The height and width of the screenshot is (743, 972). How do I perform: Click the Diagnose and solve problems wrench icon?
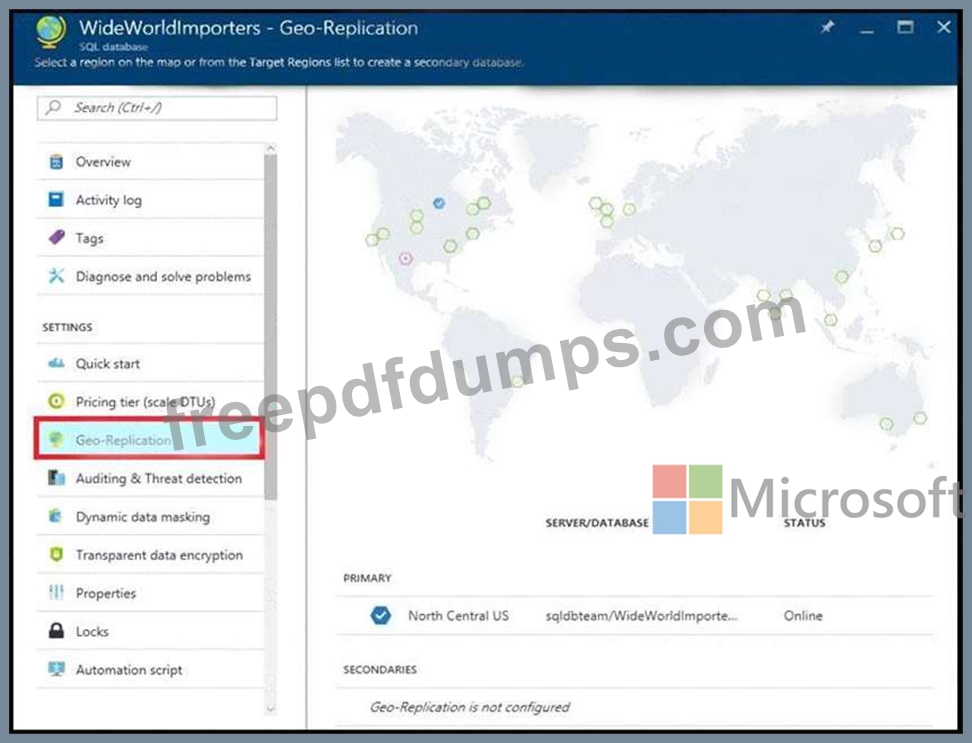[x=56, y=276]
